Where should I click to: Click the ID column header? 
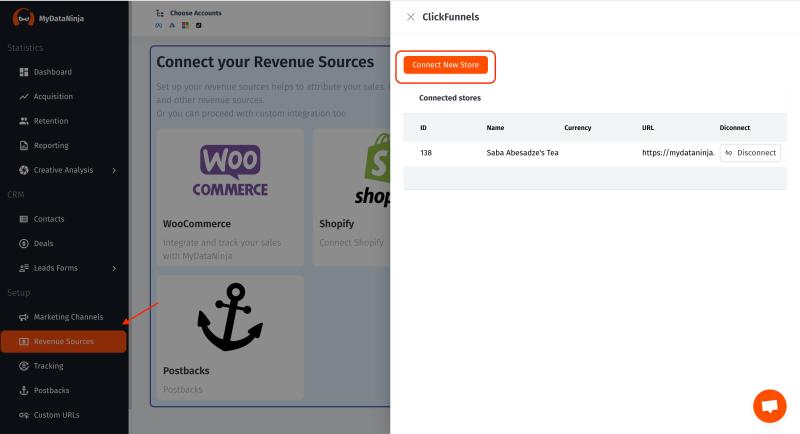tap(423, 127)
